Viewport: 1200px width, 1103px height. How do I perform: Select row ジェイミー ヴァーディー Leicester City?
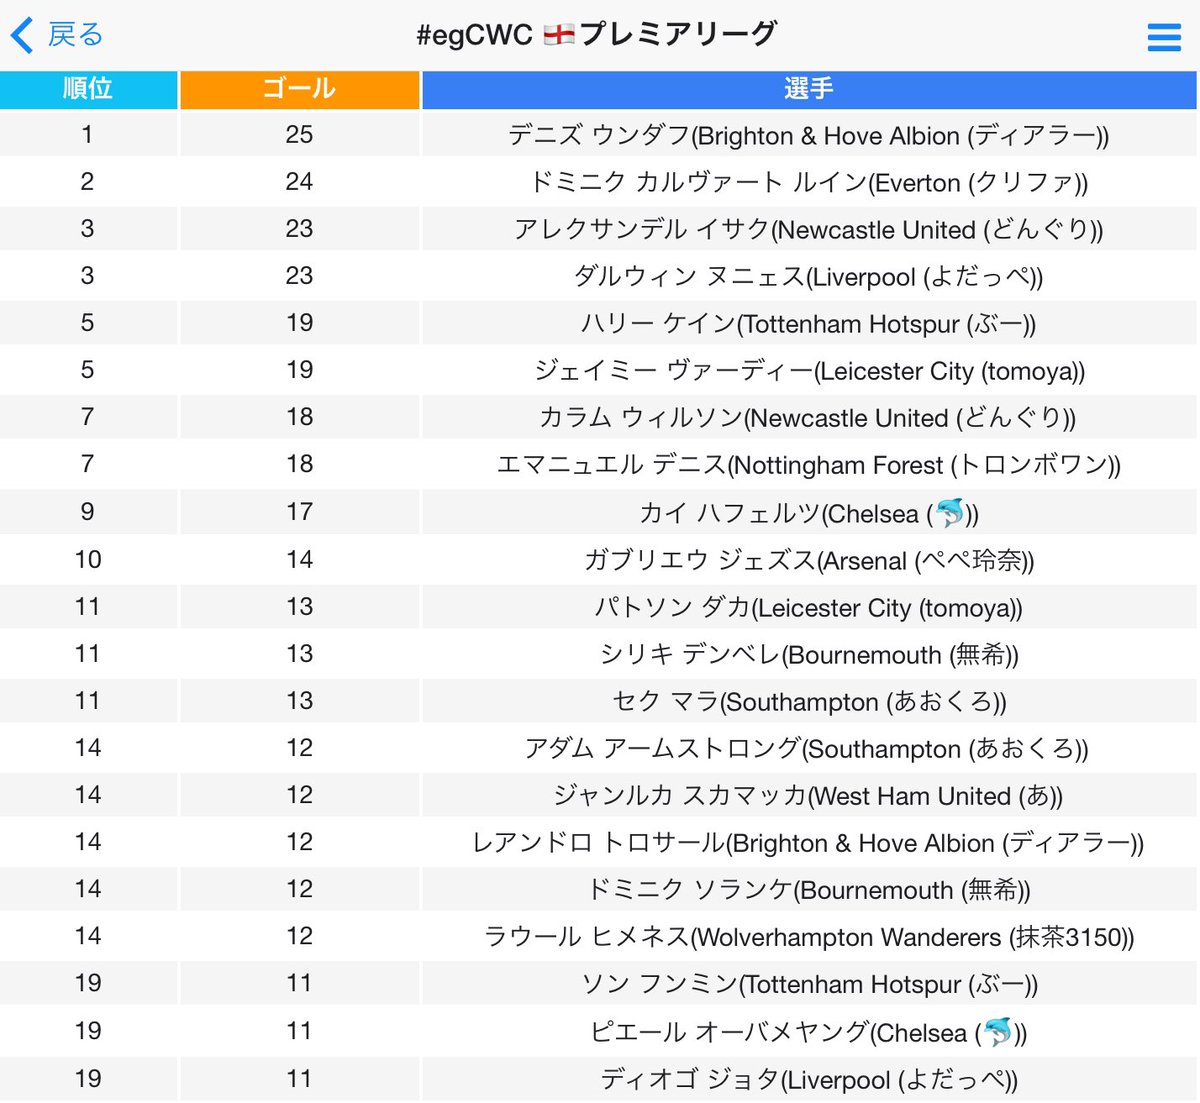600,369
